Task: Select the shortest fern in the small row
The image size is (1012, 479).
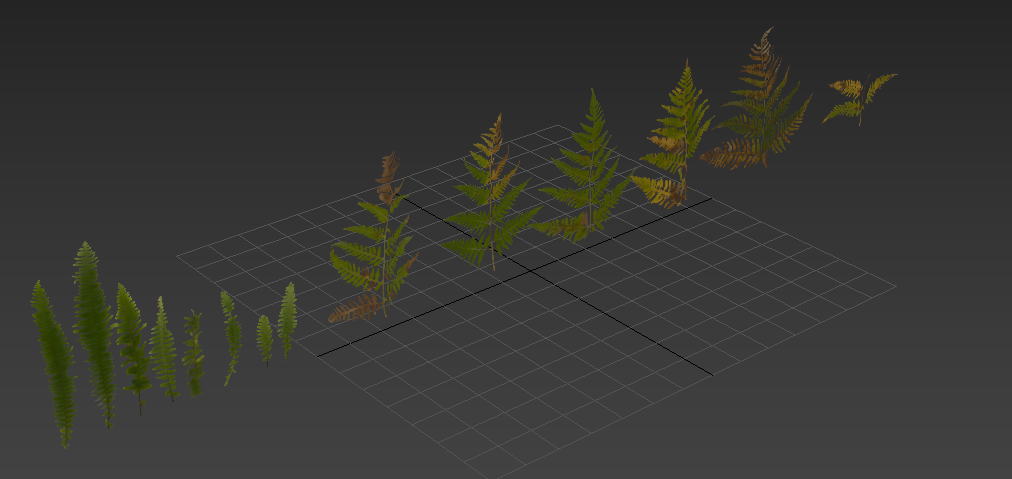Action: (265, 338)
